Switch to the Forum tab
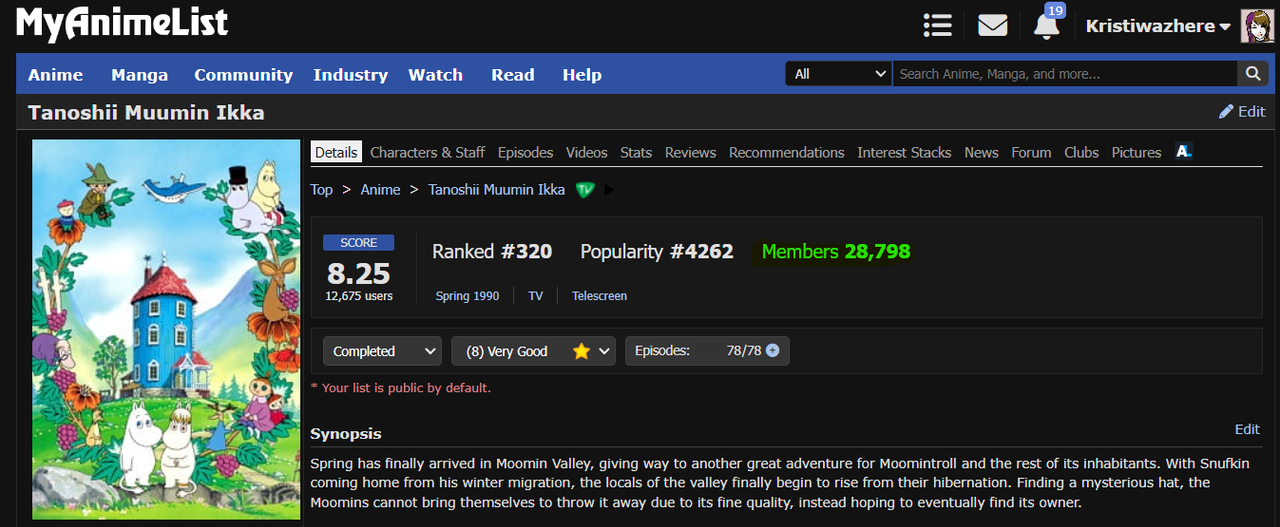Image resolution: width=1280 pixels, height=527 pixels. (1031, 152)
